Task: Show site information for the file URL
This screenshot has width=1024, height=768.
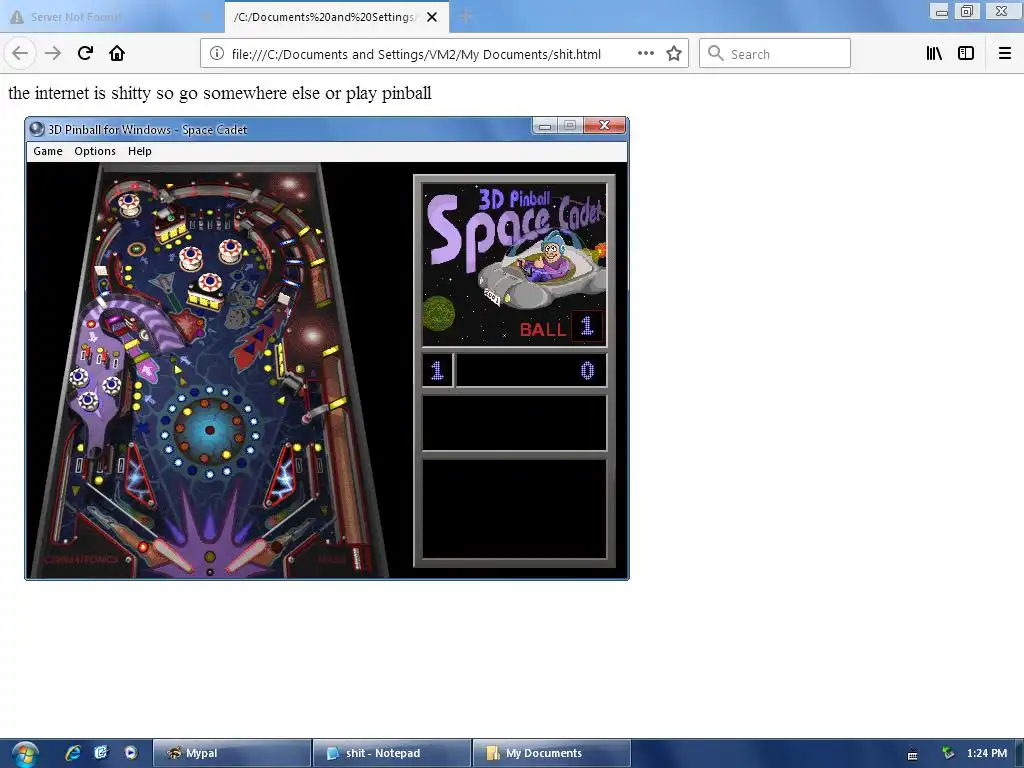Action: [217, 54]
